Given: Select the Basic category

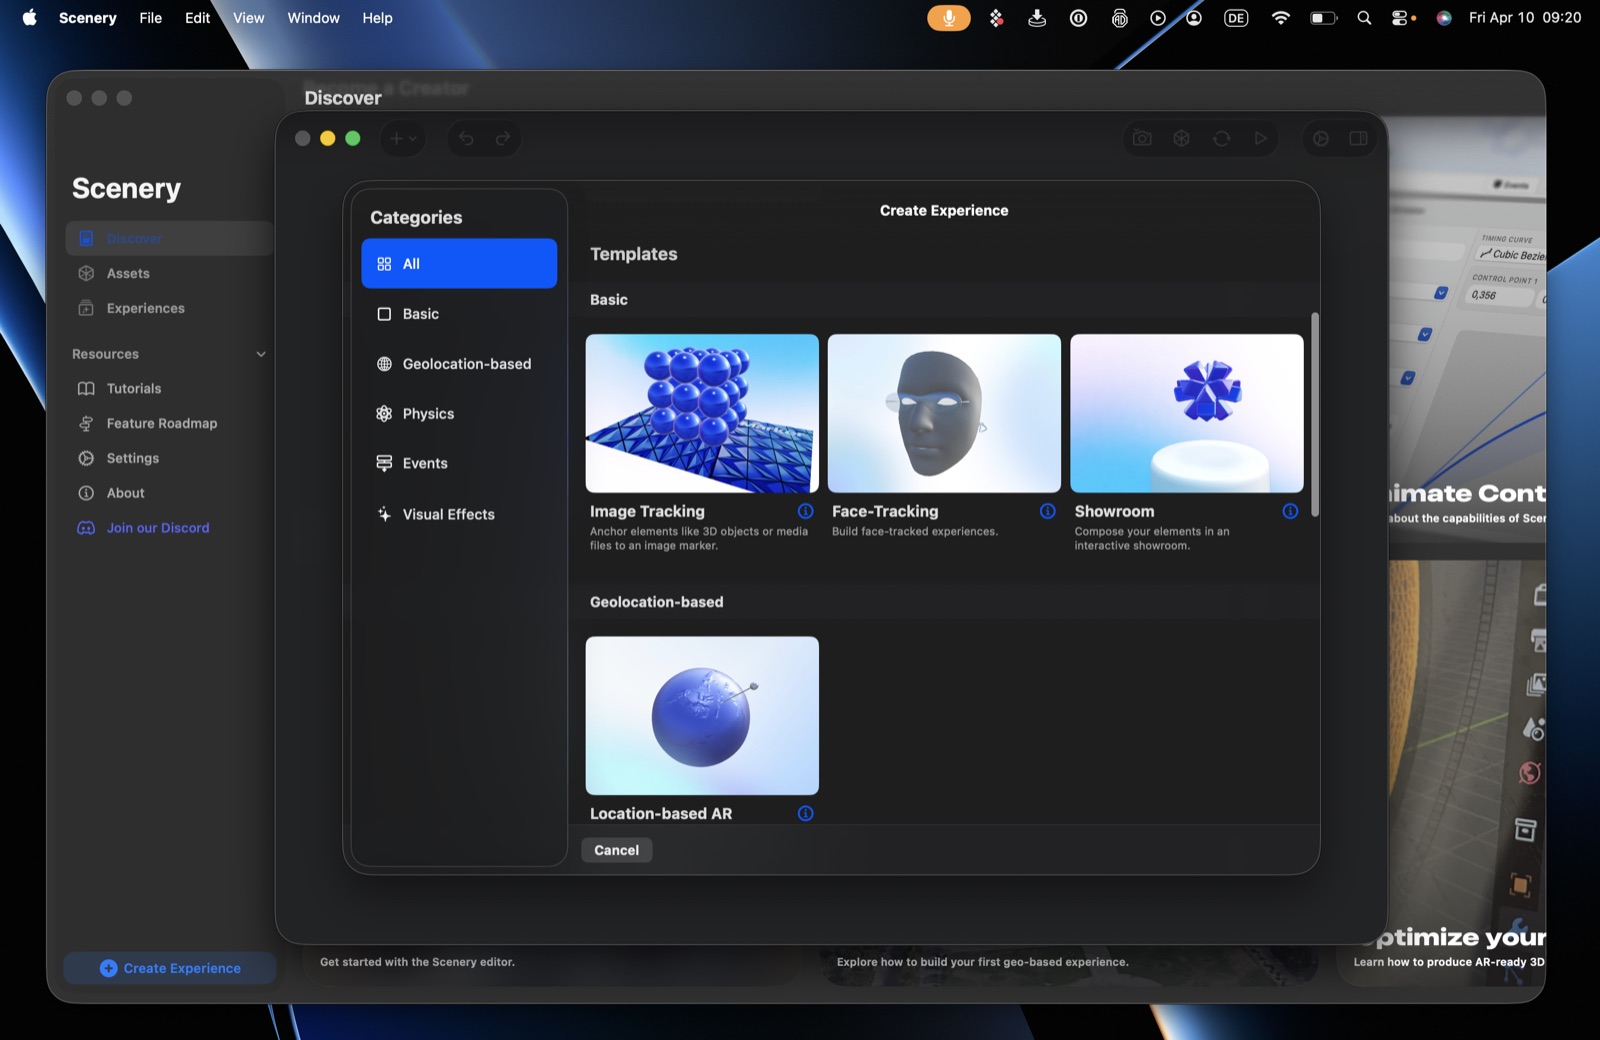Looking at the screenshot, I should tap(459, 314).
